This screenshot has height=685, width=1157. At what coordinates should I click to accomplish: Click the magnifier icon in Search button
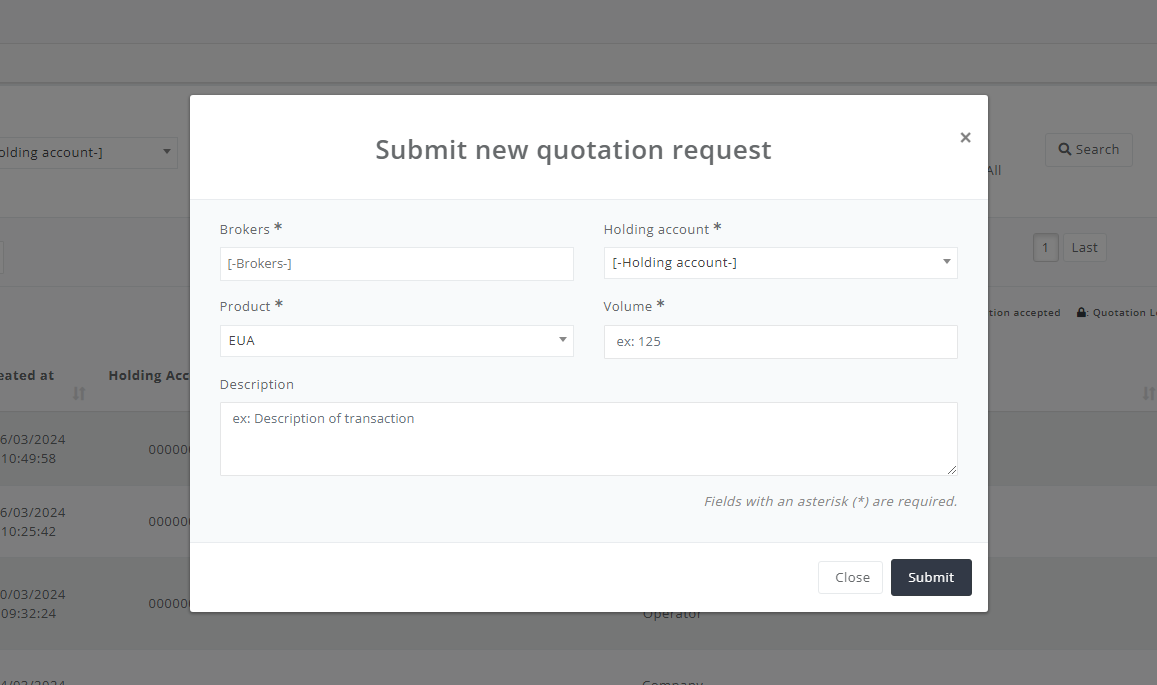[1065, 149]
